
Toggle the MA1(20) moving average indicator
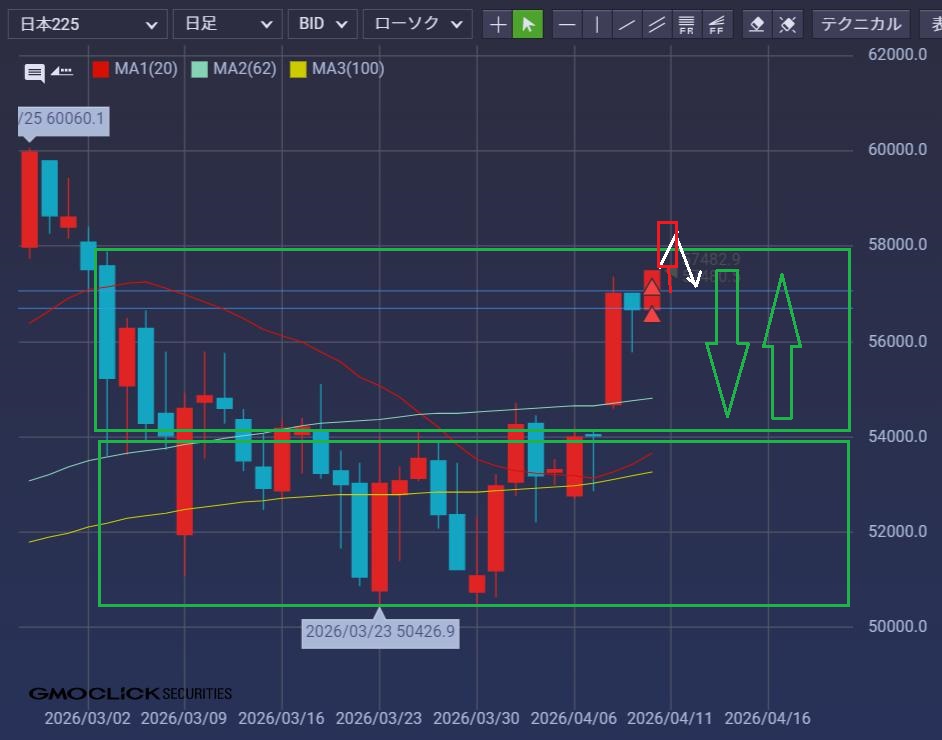[x=134, y=69]
